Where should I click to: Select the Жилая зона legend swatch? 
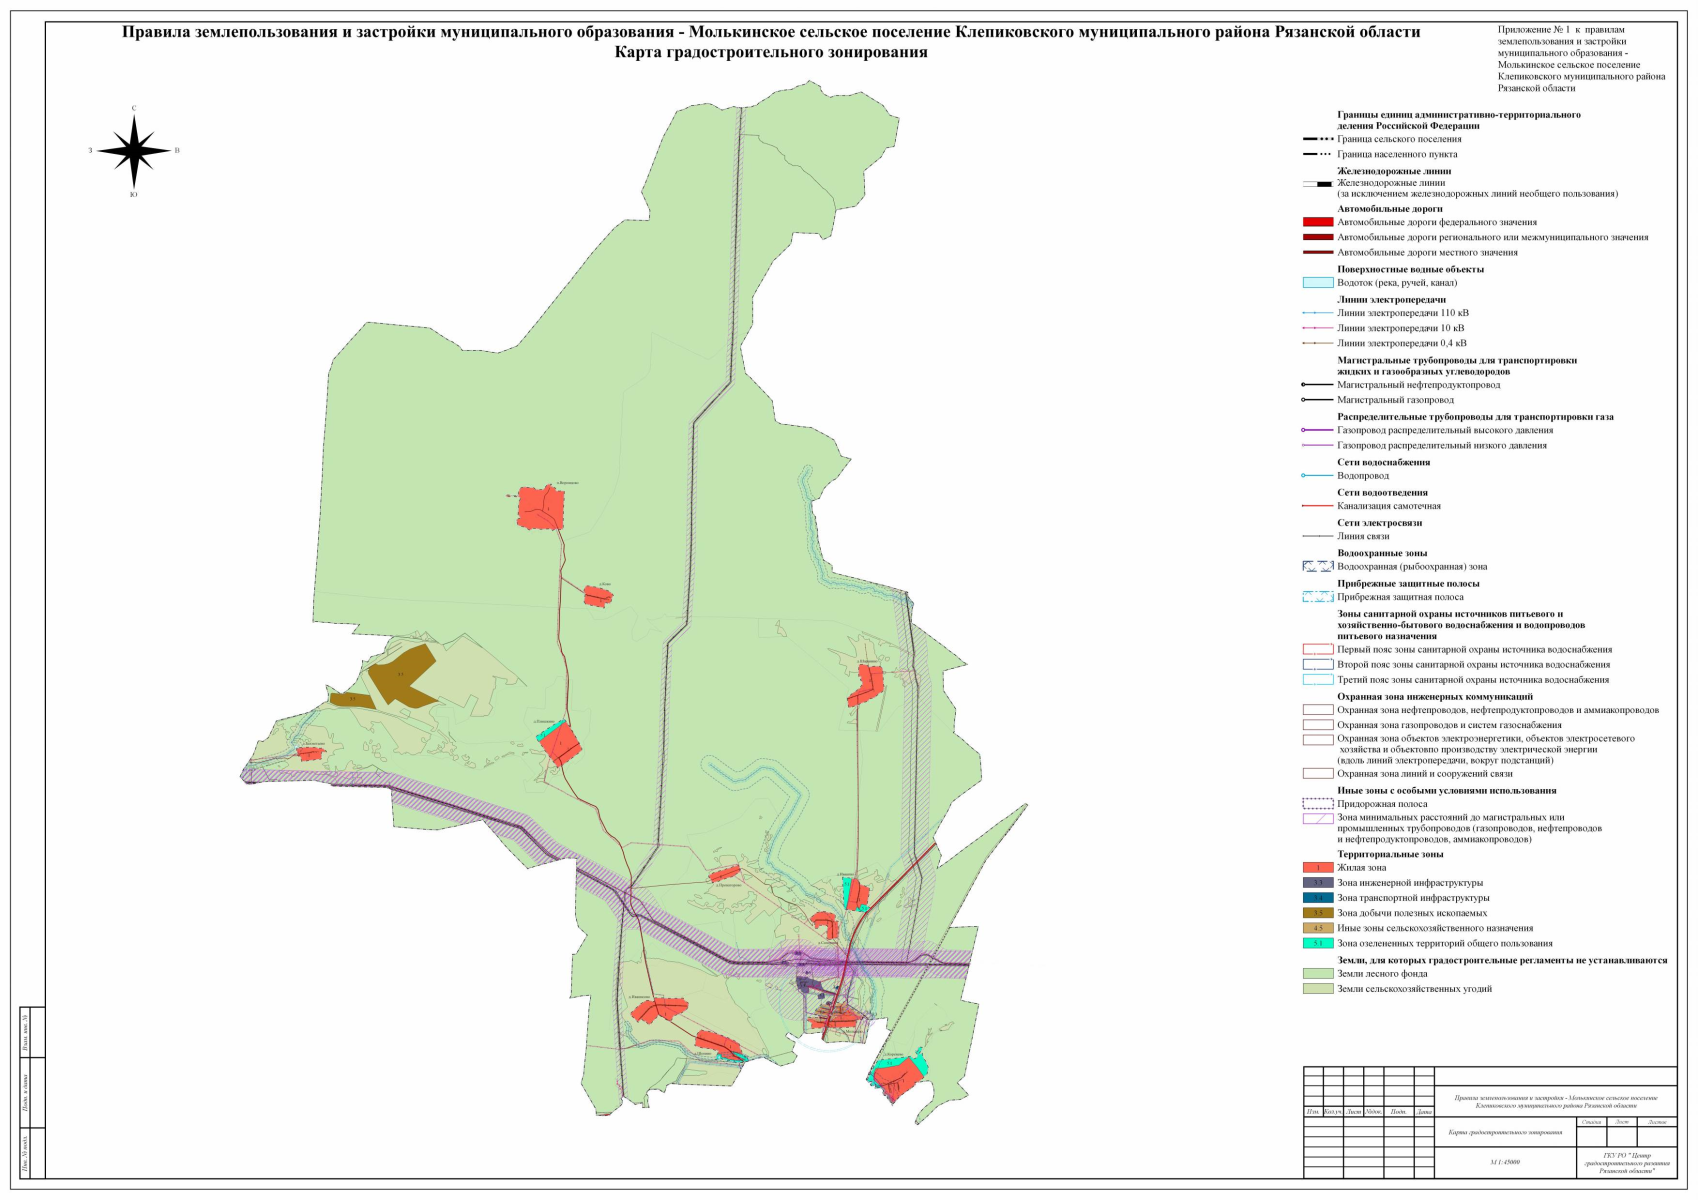(1317, 868)
